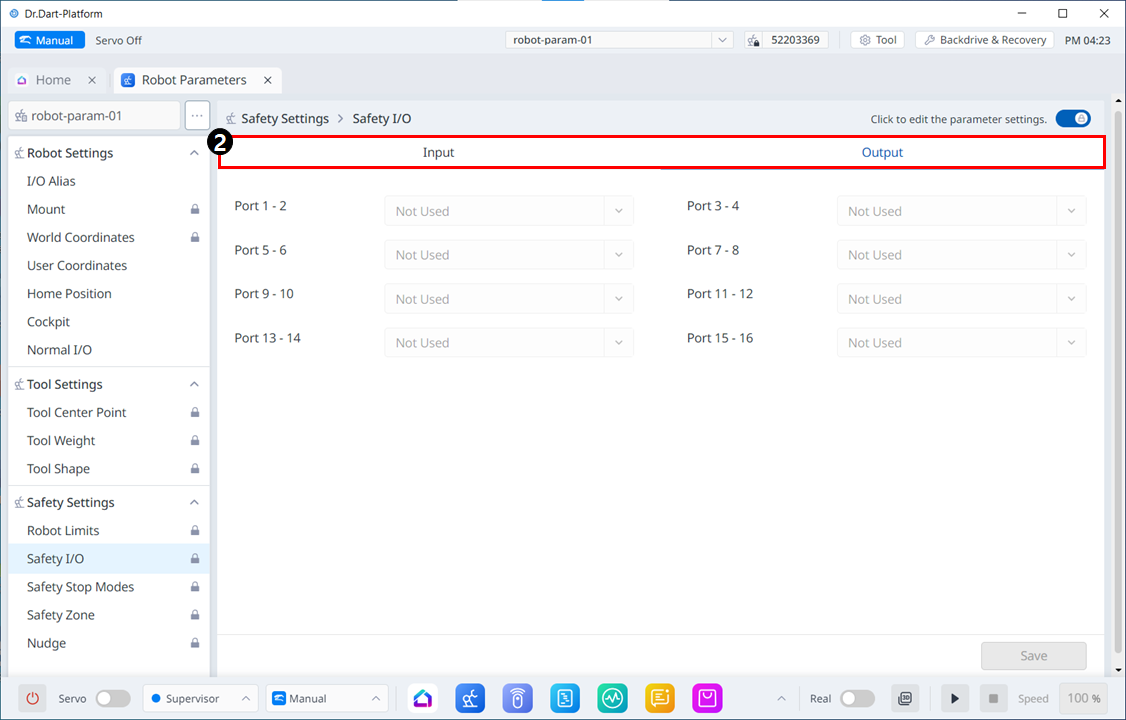
Task: Open the Home module icon in bottom dock
Action: [422, 698]
